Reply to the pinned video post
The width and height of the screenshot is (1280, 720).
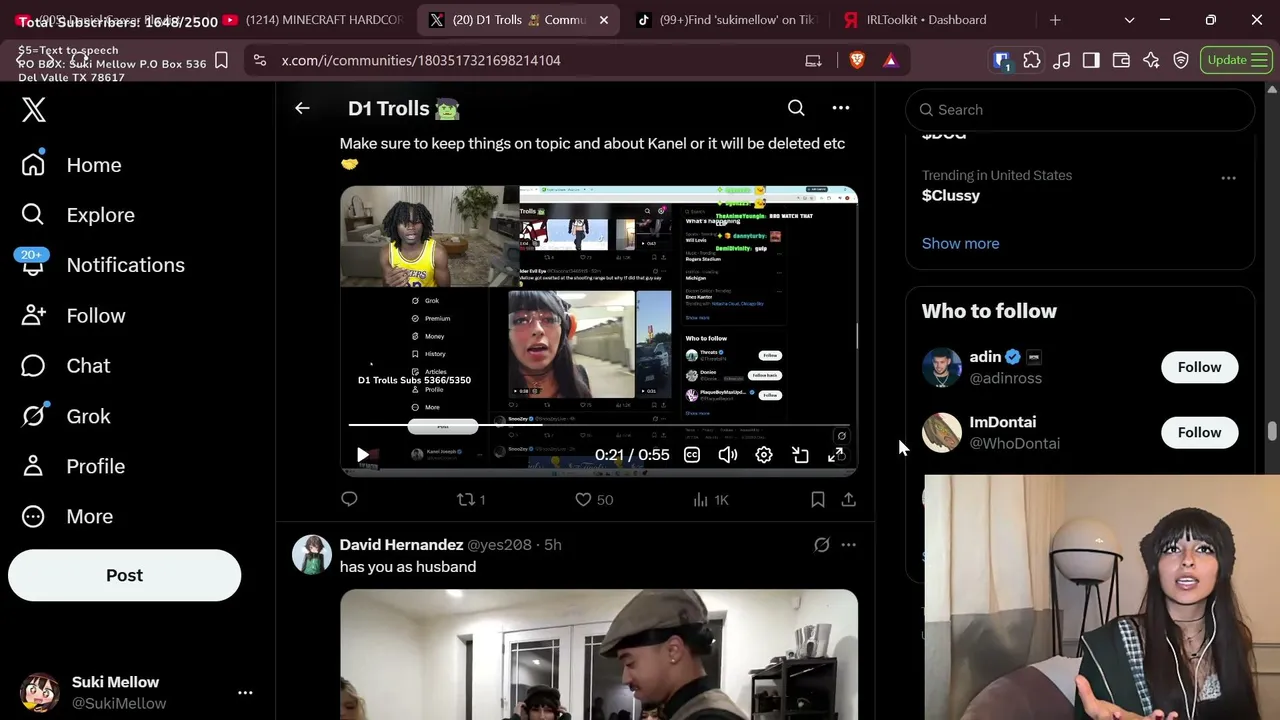click(349, 499)
